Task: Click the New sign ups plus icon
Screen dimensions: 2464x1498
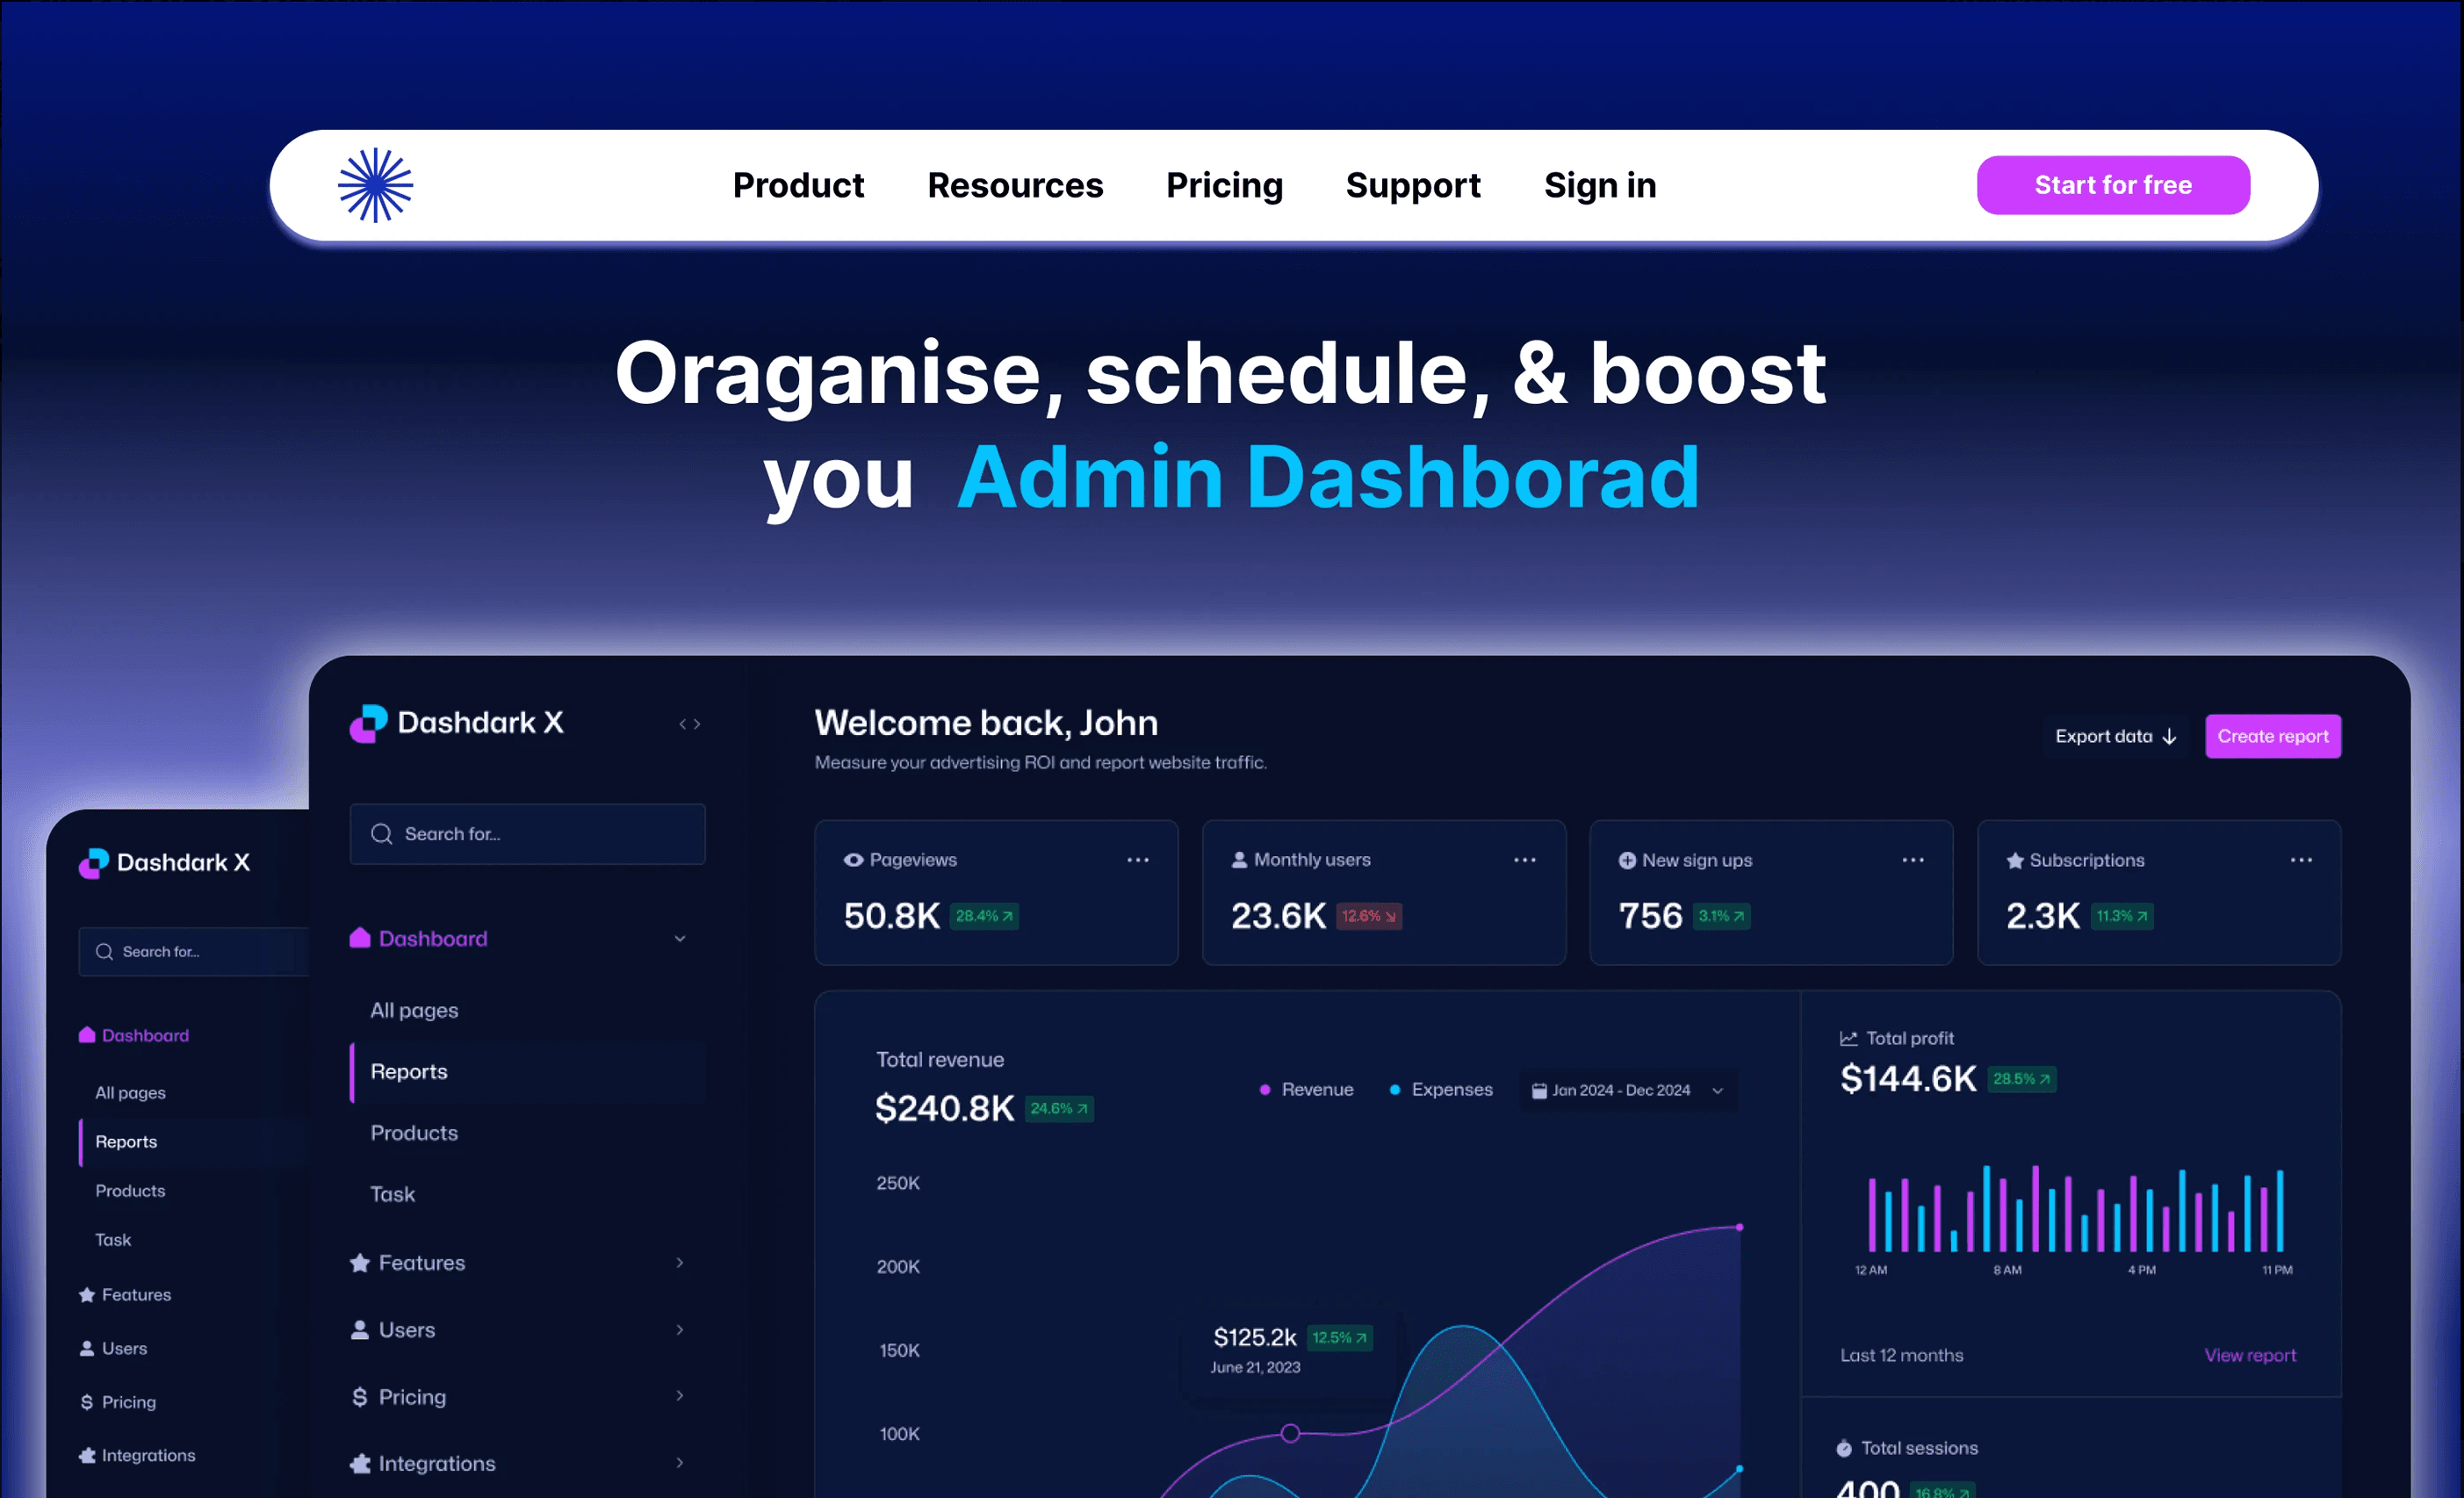Action: [x=1627, y=859]
